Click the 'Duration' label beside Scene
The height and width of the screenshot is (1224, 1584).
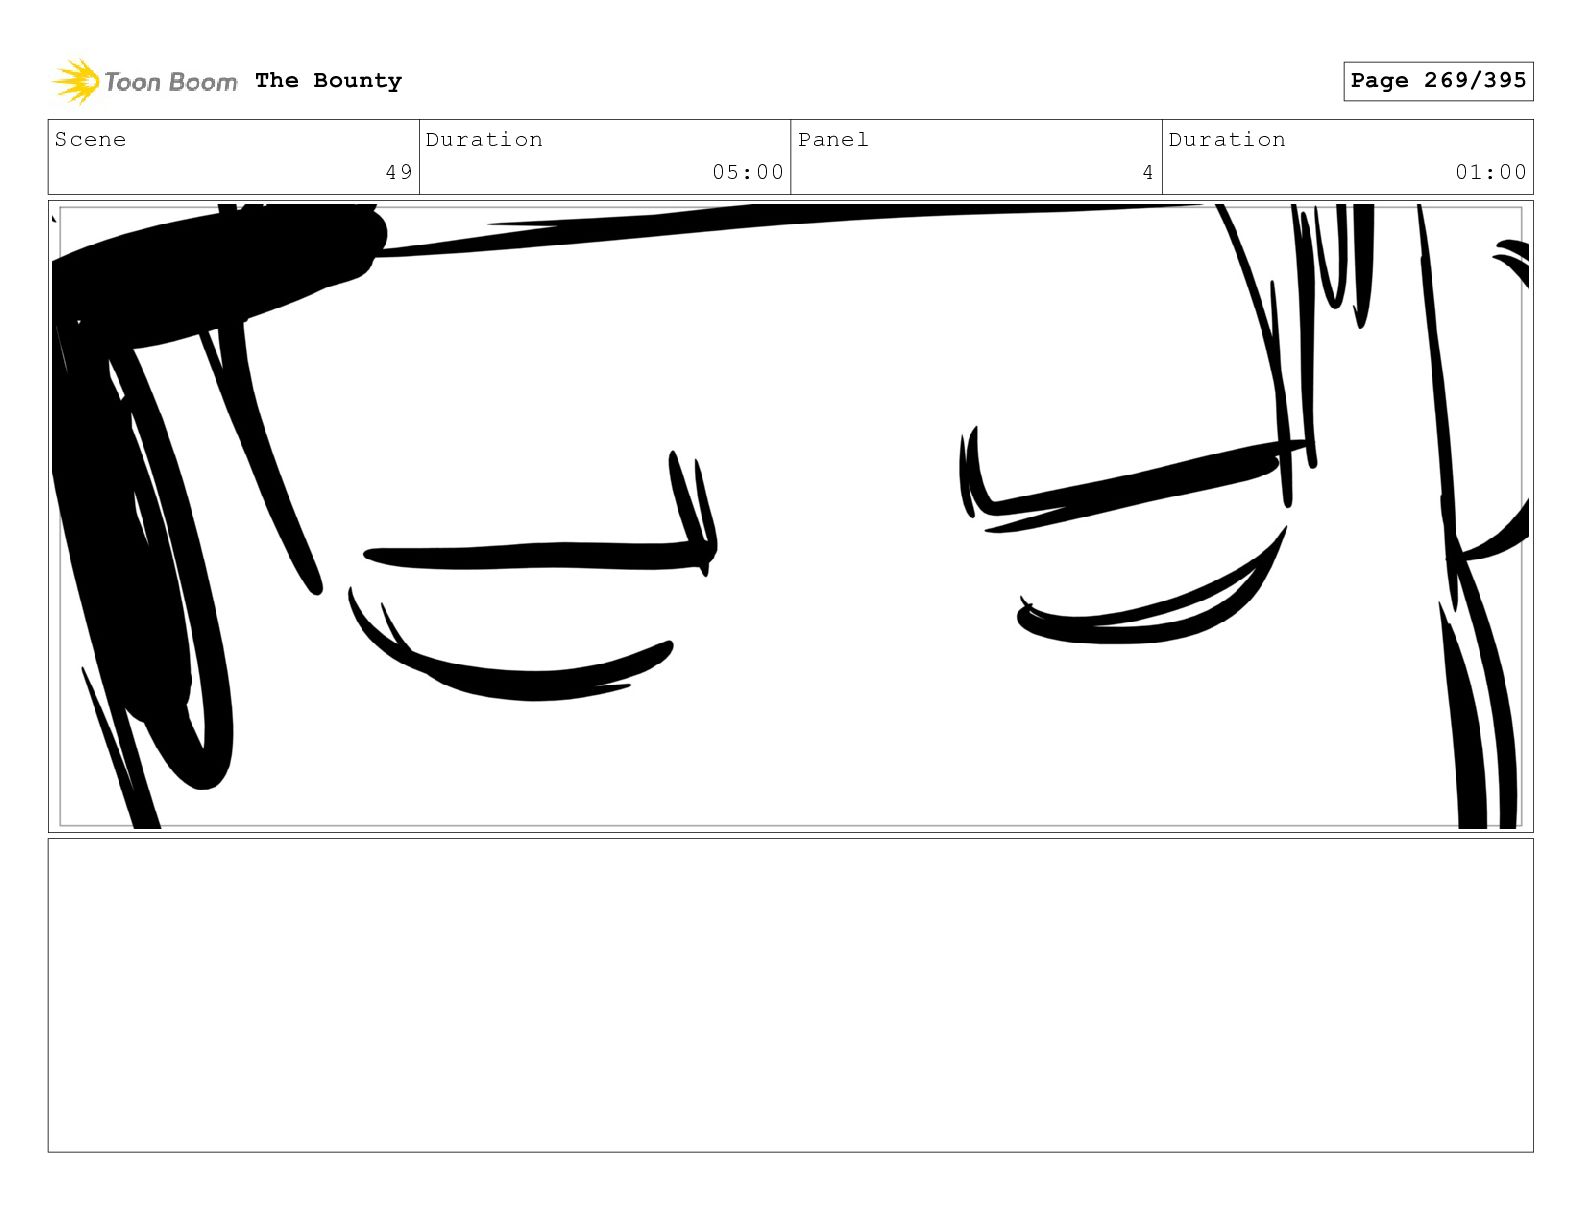(485, 140)
